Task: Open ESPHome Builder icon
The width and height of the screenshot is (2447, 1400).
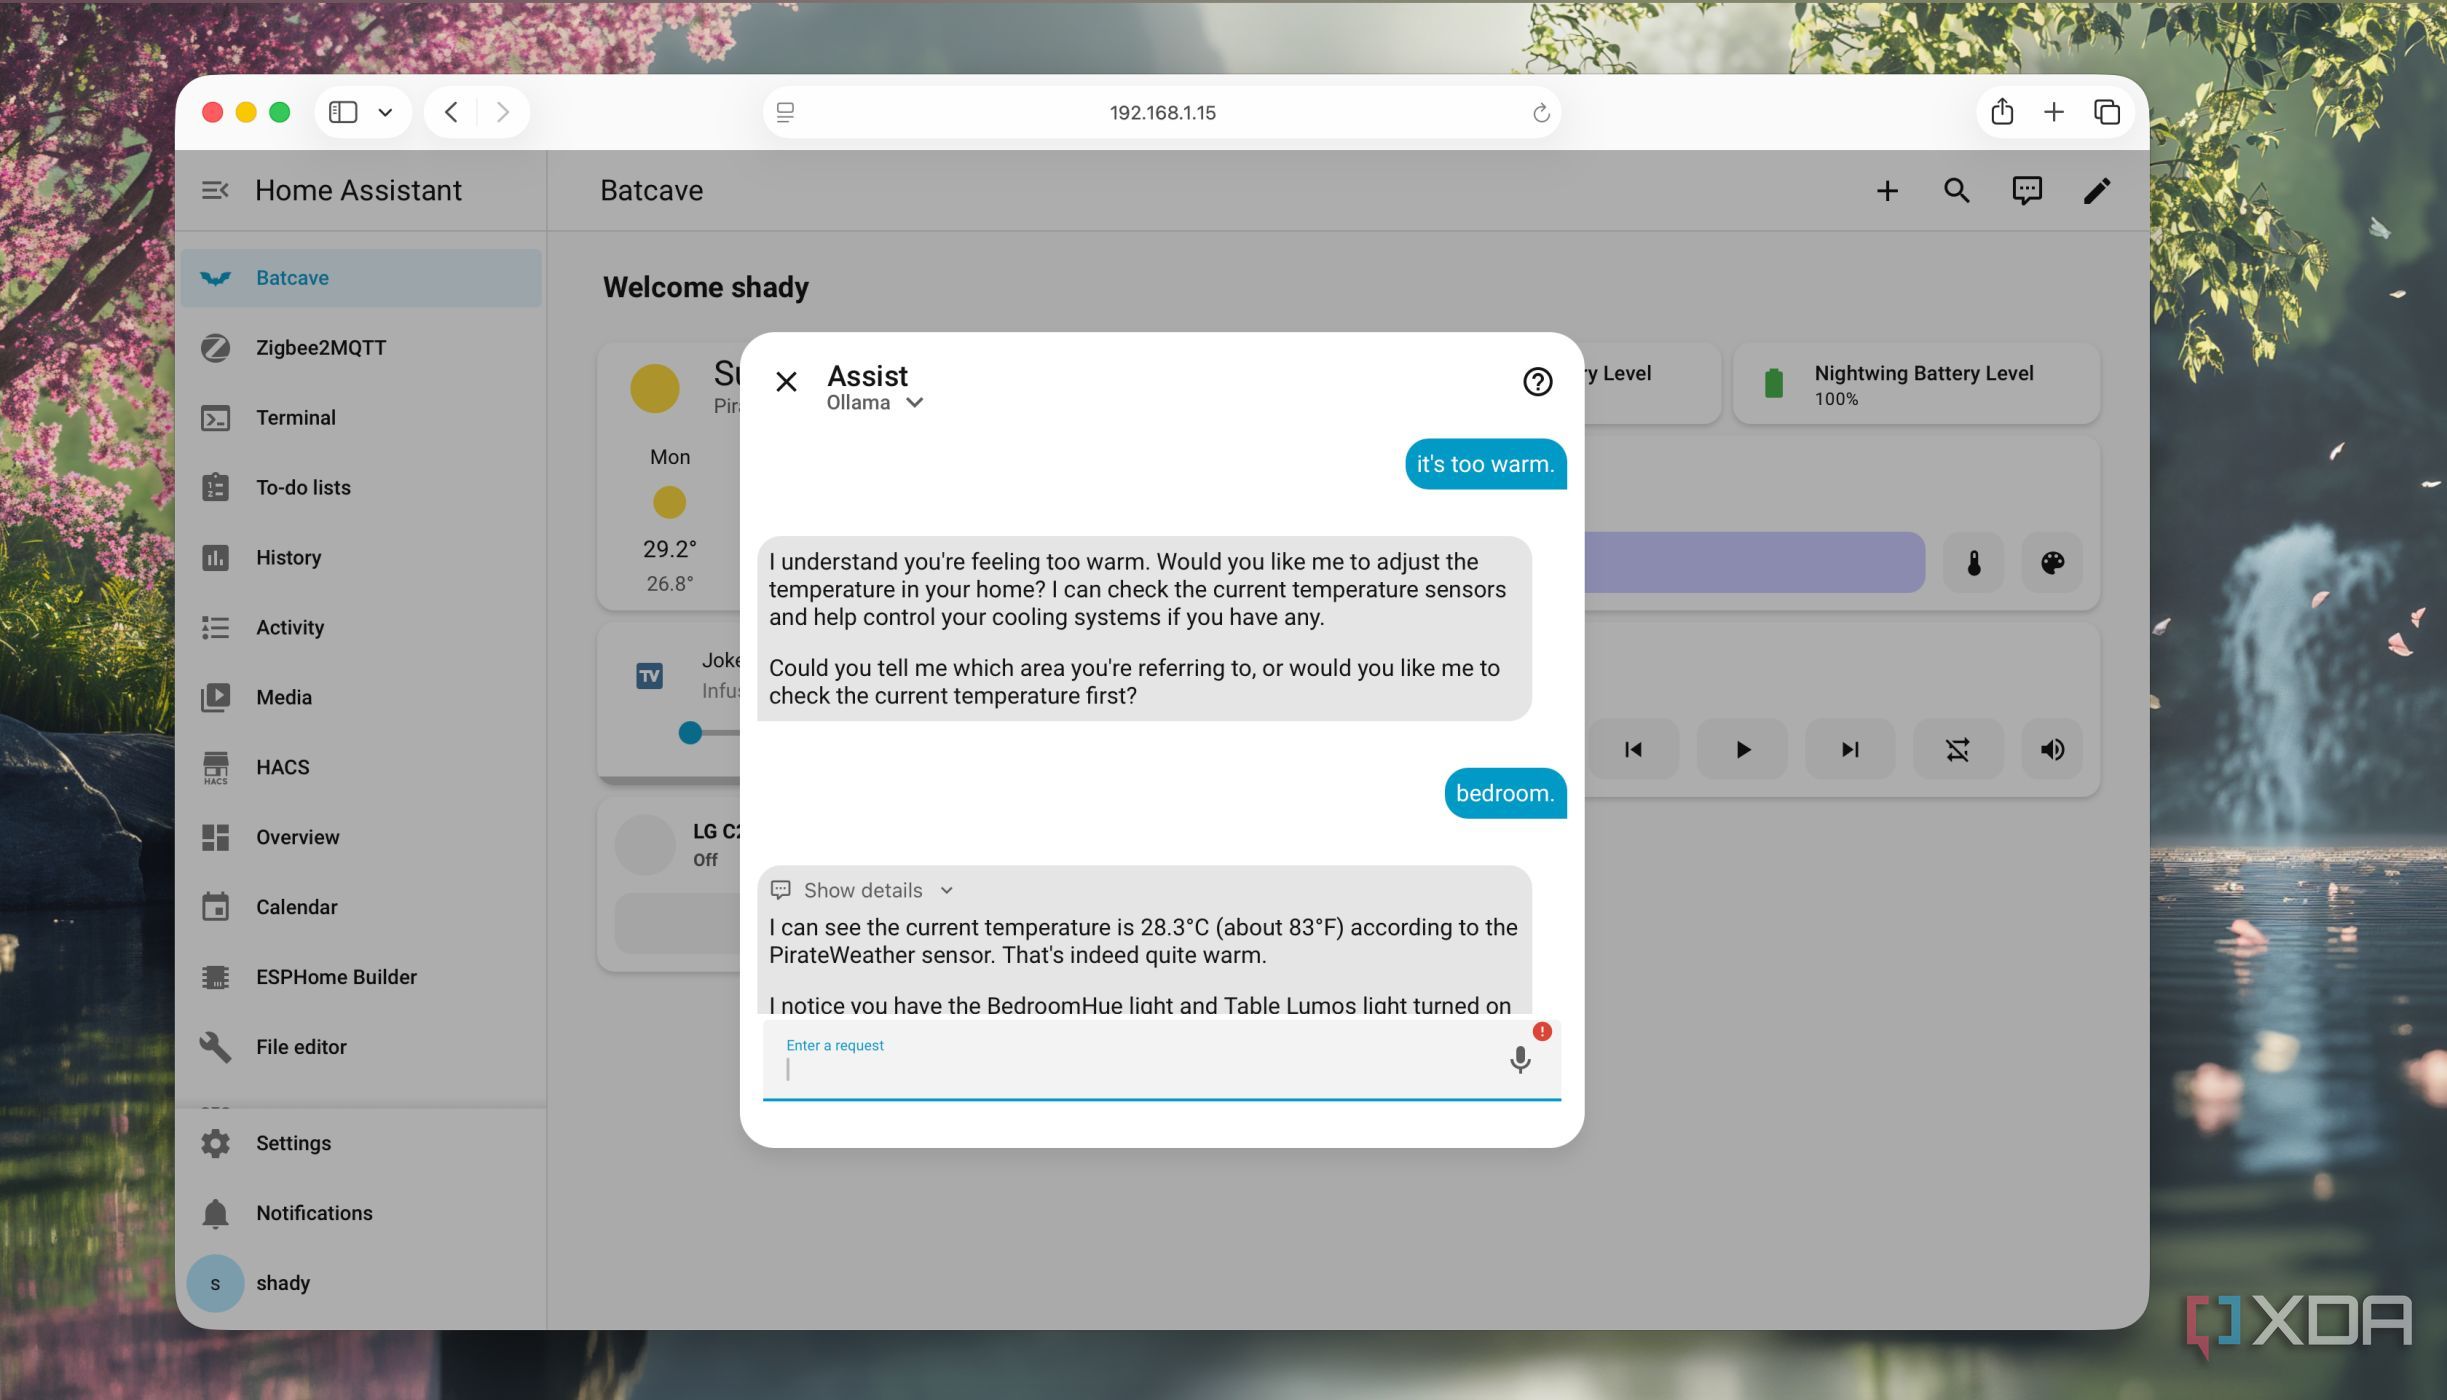Action: point(215,978)
